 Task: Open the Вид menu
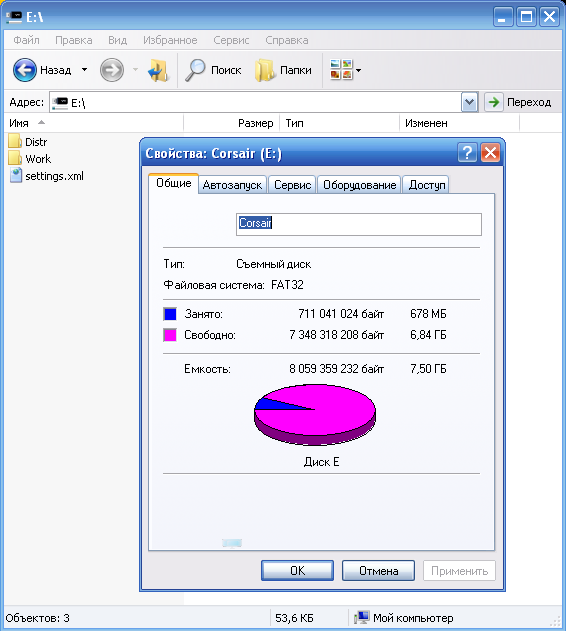click(x=118, y=40)
